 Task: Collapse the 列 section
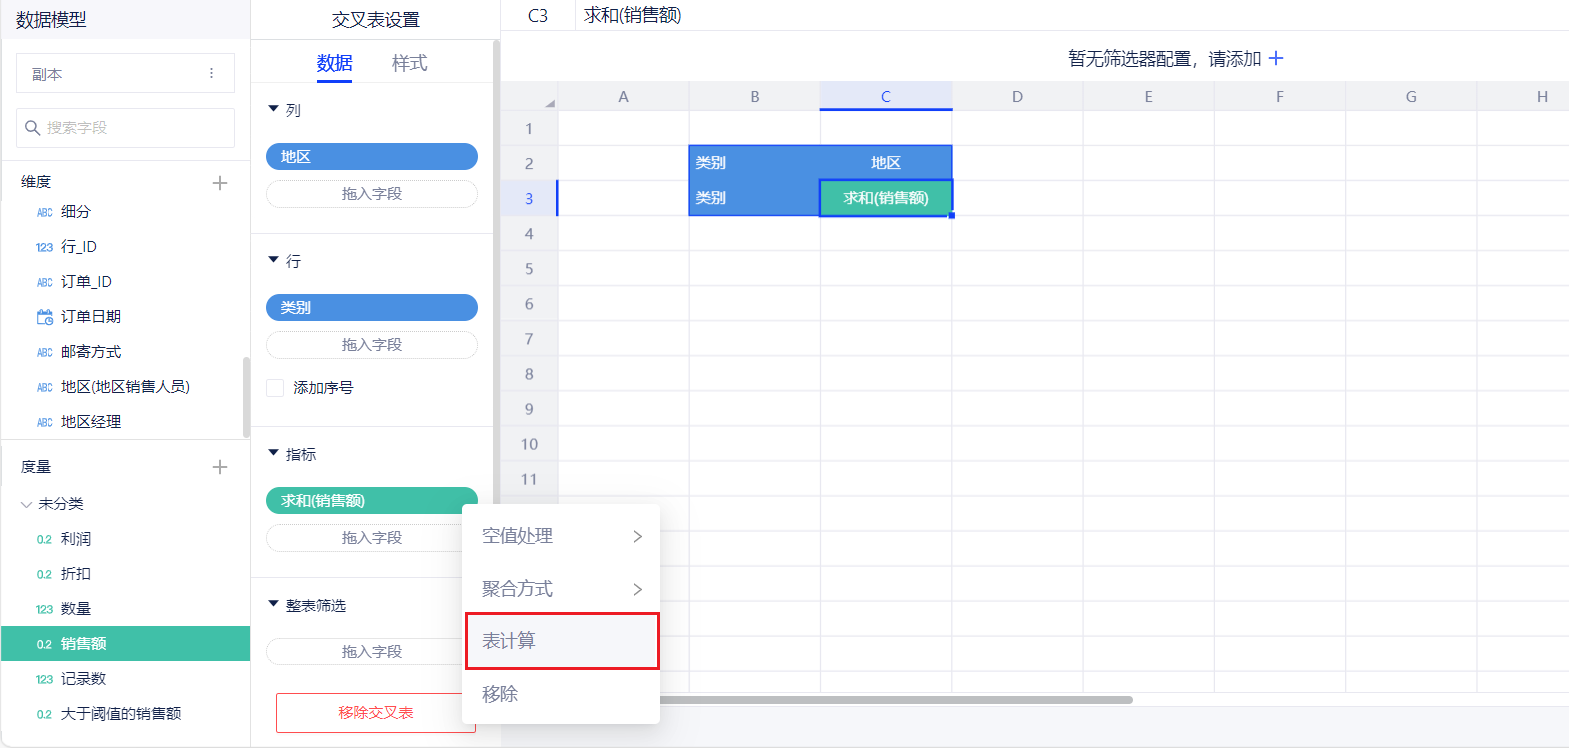click(274, 109)
